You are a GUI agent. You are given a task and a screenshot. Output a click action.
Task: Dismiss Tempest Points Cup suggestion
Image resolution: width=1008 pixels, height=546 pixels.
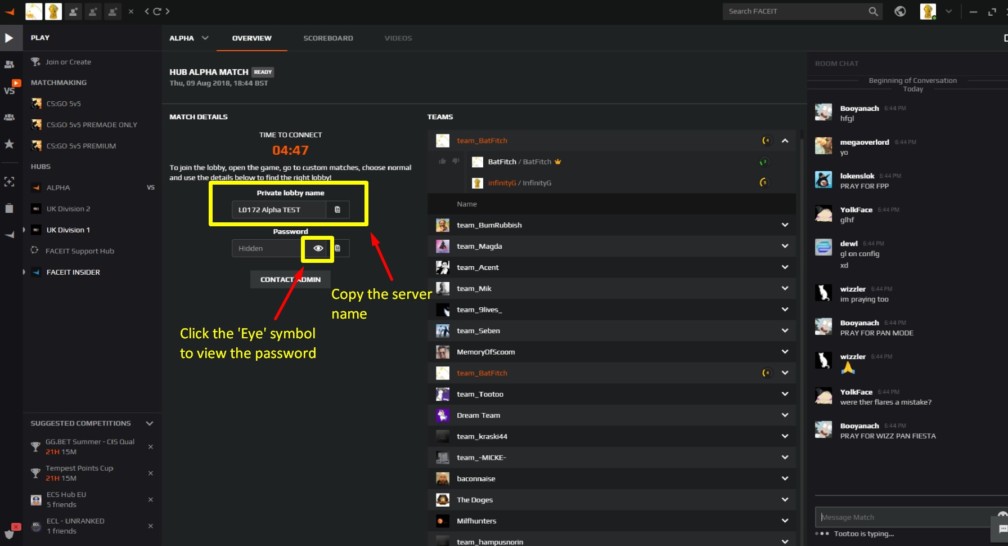(150, 473)
